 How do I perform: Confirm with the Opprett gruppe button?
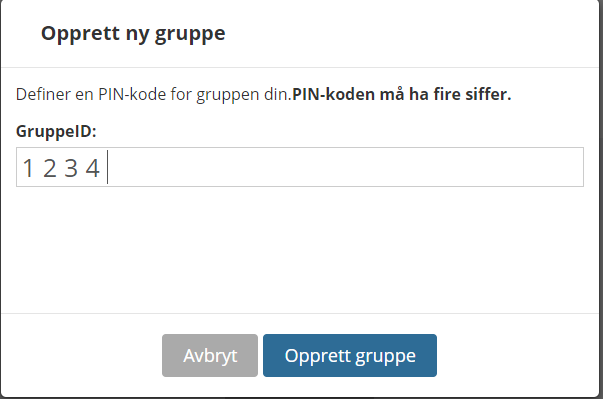350,356
